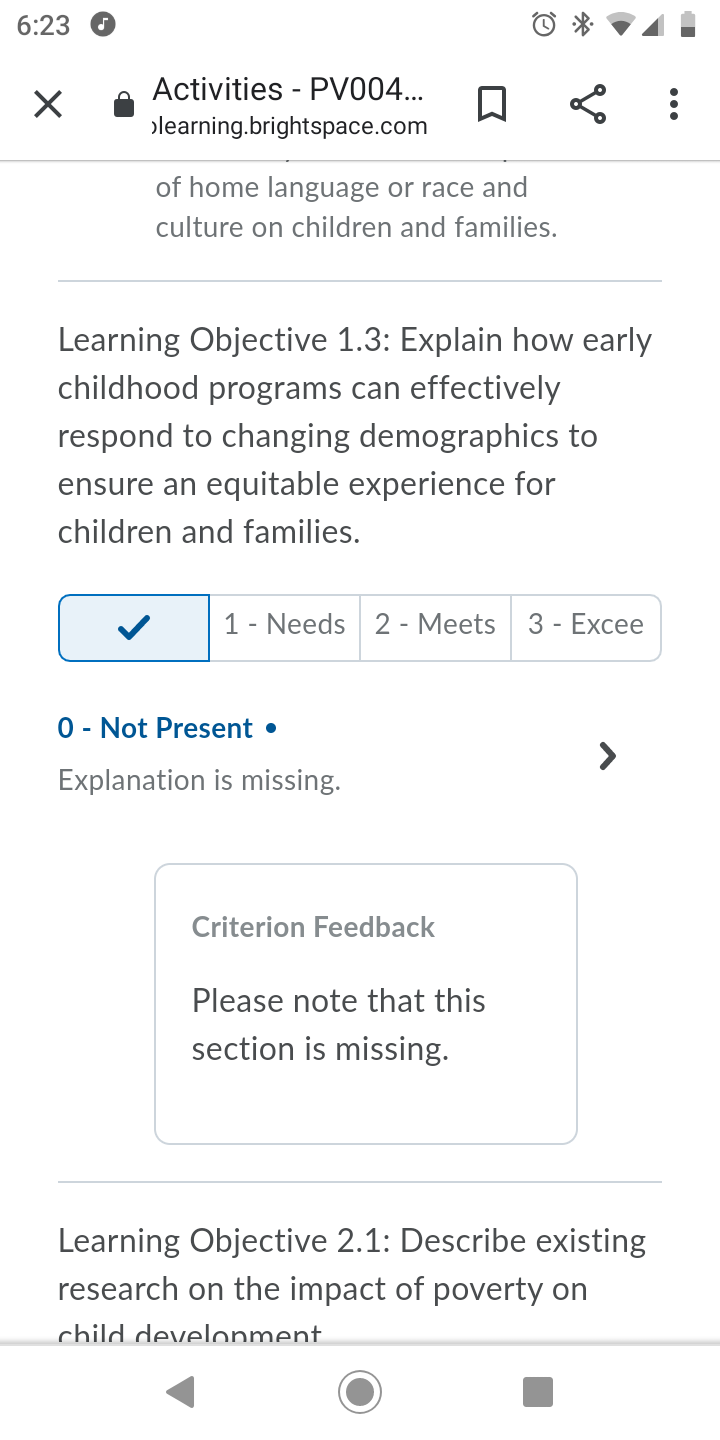Bookmark this page with bookmark icon

[491, 104]
